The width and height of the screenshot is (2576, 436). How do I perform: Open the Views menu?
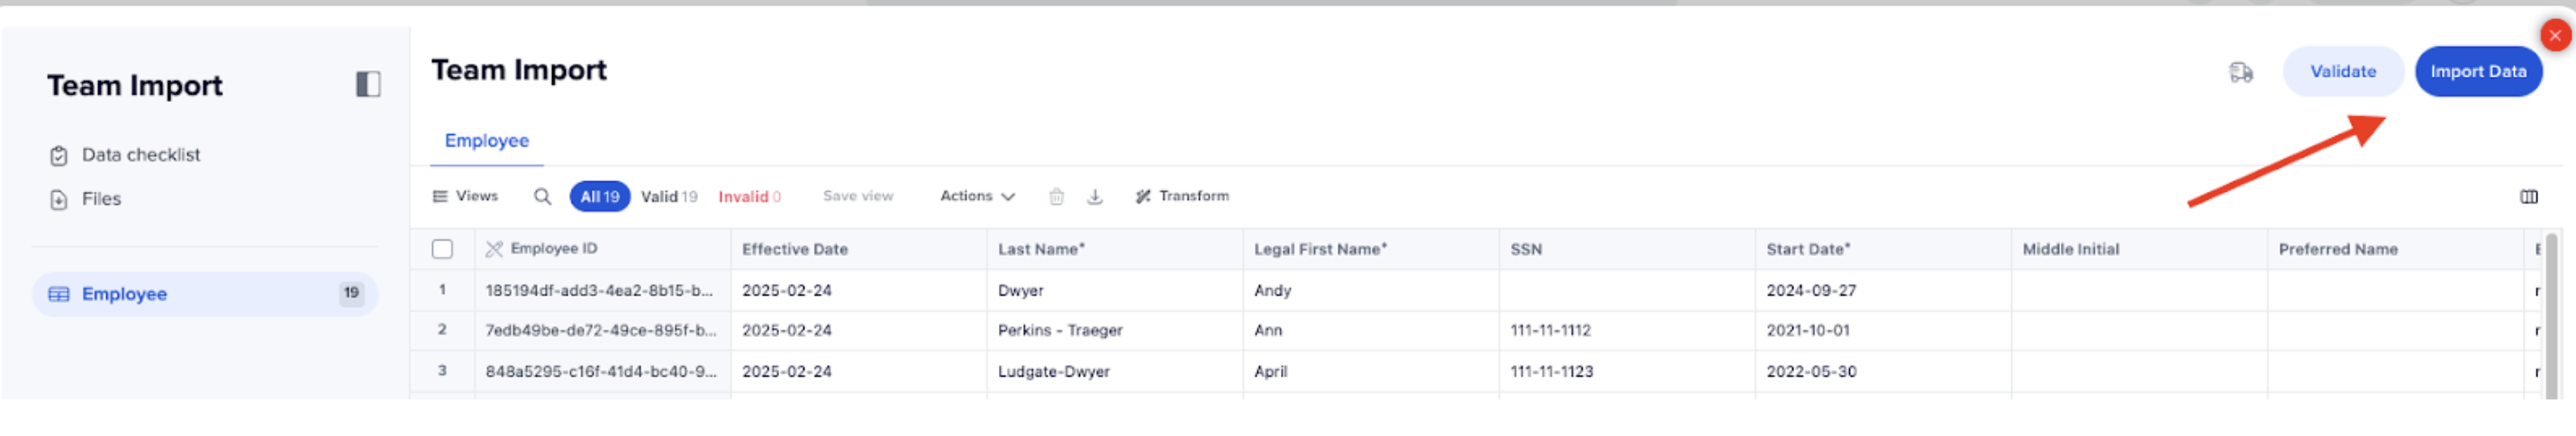(465, 197)
